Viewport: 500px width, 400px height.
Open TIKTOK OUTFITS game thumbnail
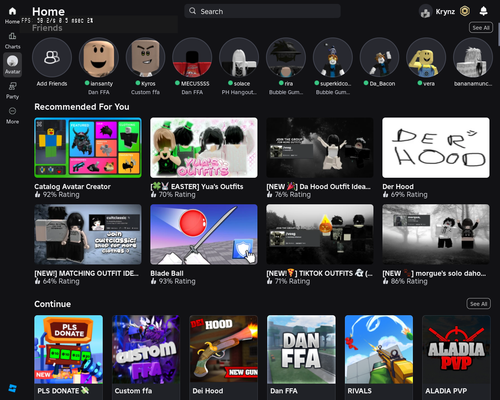tap(320, 234)
